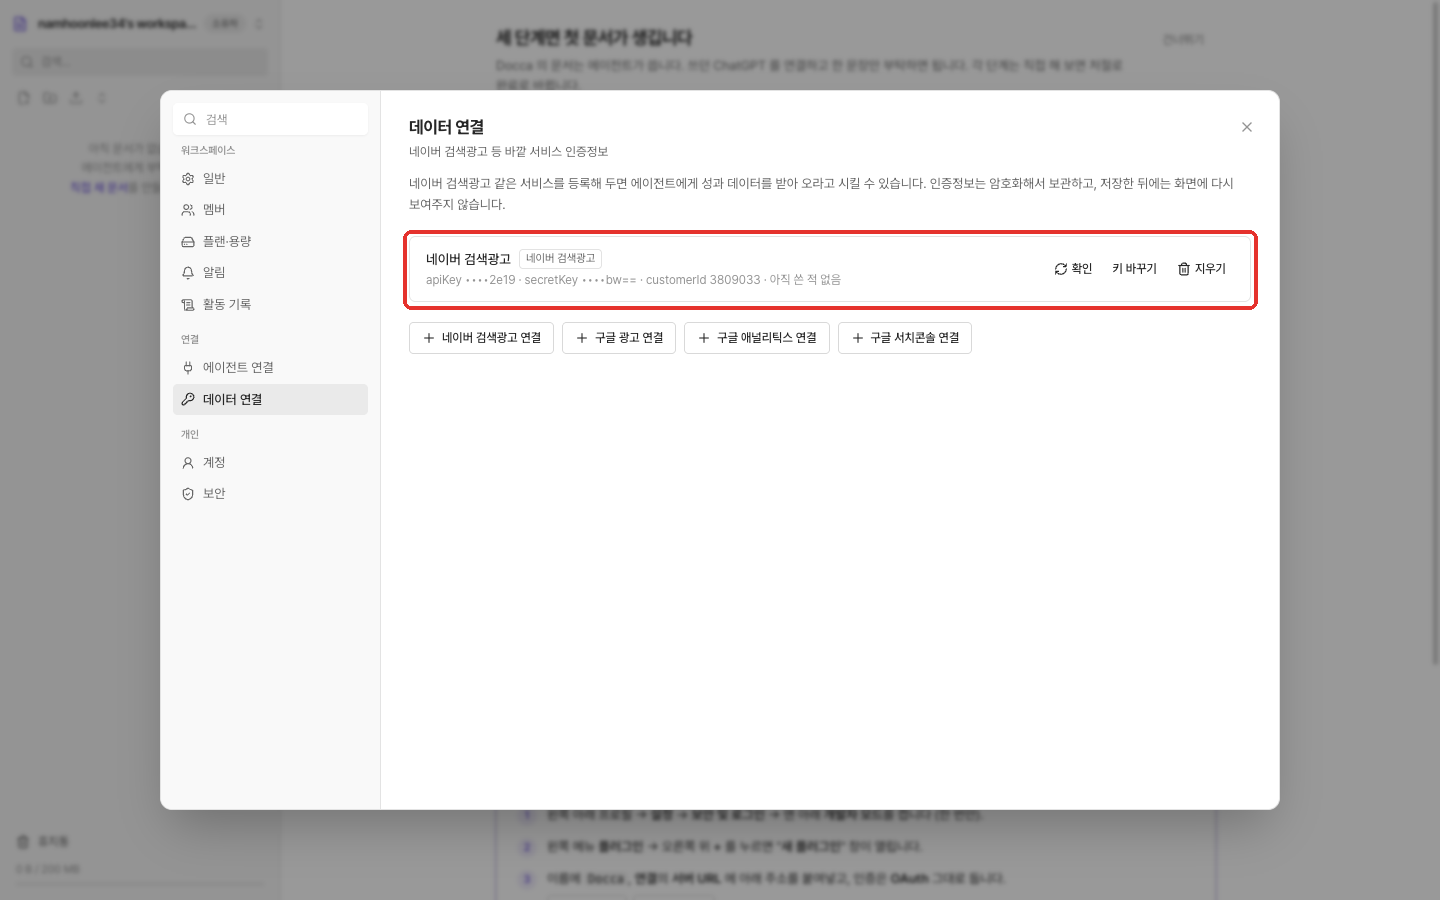Open the 멤버 settings section

[x=270, y=210]
